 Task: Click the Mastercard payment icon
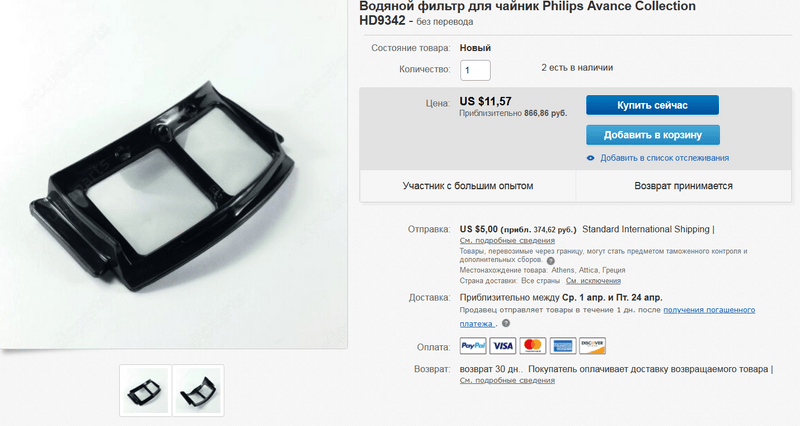533,346
